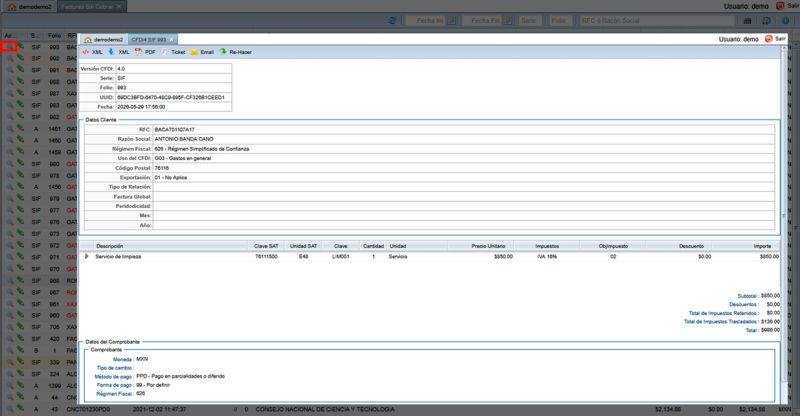Click the Importe column header
The height and width of the screenshot is (416, 800).
pyautogui.click(x=746, y=246)
